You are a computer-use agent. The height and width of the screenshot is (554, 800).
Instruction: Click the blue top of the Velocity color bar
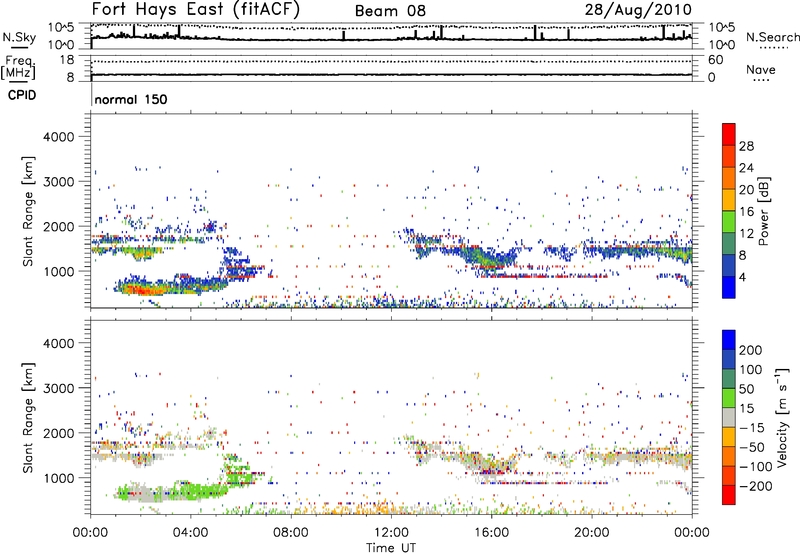coord(729,340)
